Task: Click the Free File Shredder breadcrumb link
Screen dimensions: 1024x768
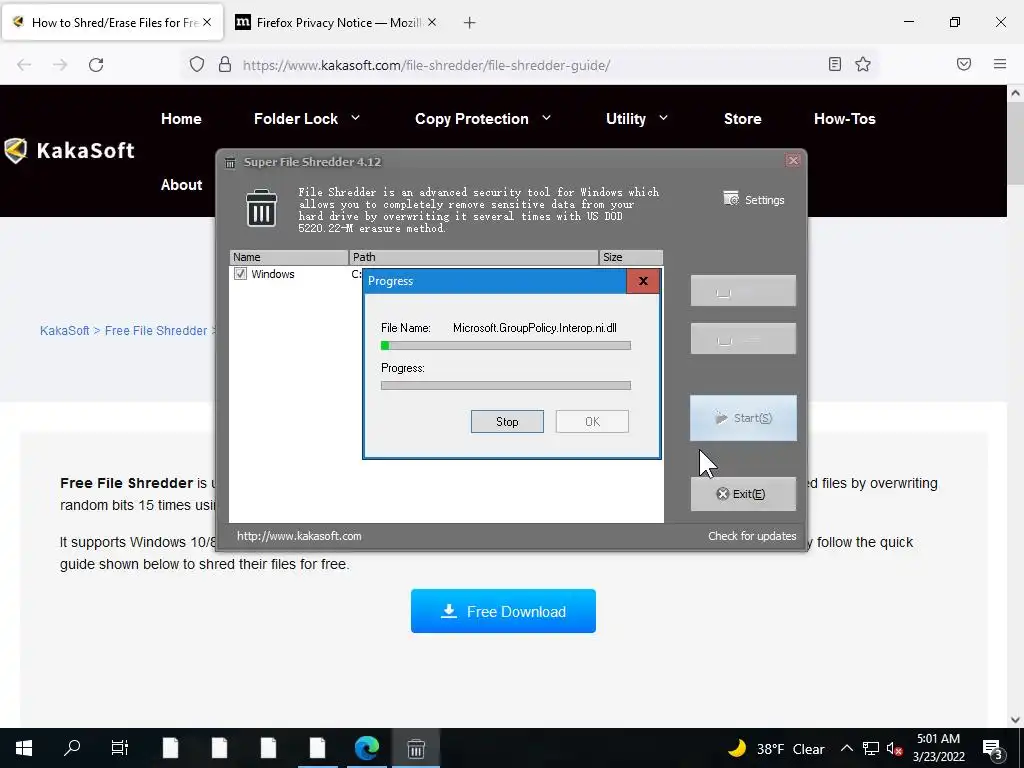Action: [x=155, y=330]
